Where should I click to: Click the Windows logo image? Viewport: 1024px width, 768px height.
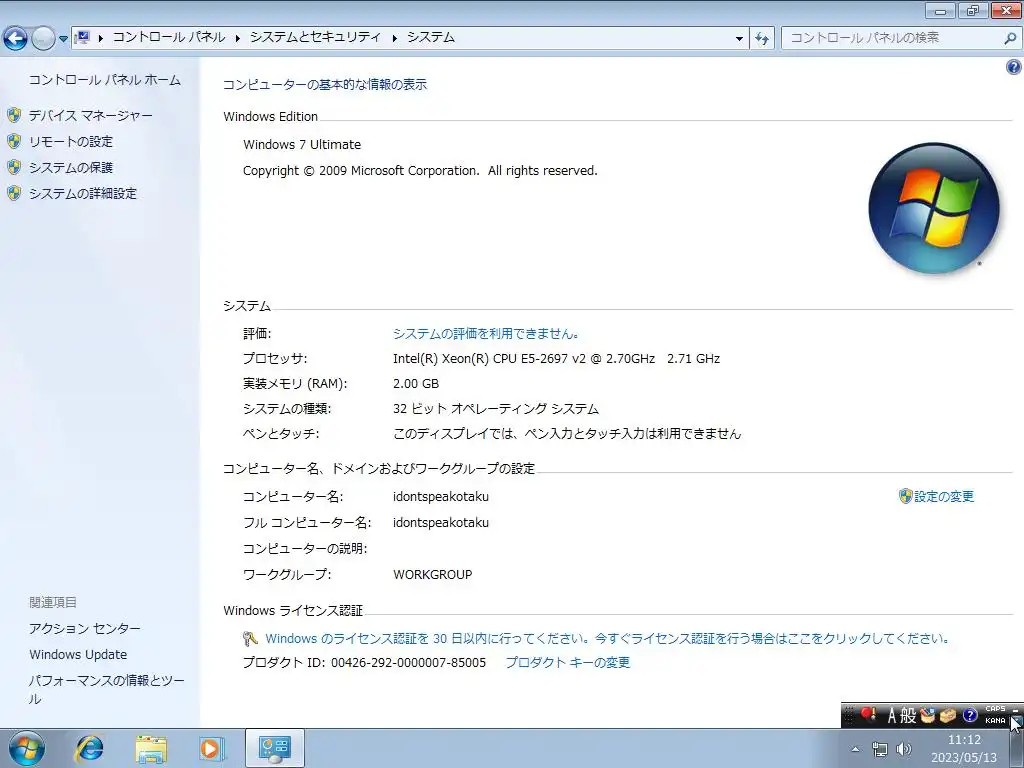click(934, 208)
